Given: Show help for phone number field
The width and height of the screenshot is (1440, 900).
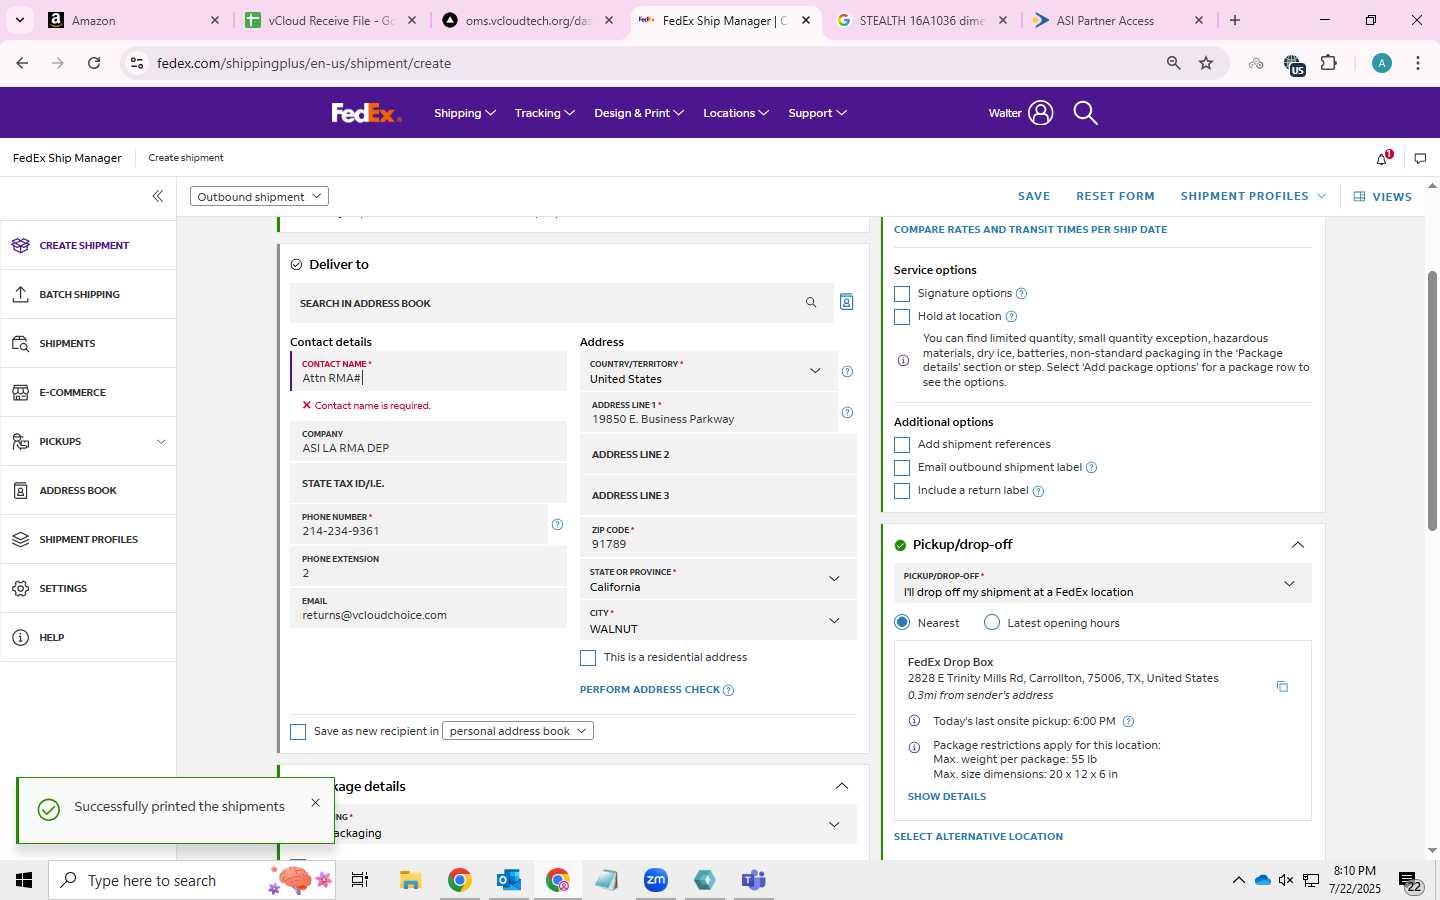Looking at the screenshot, I should pyautogui.click(x=557, y=524).
